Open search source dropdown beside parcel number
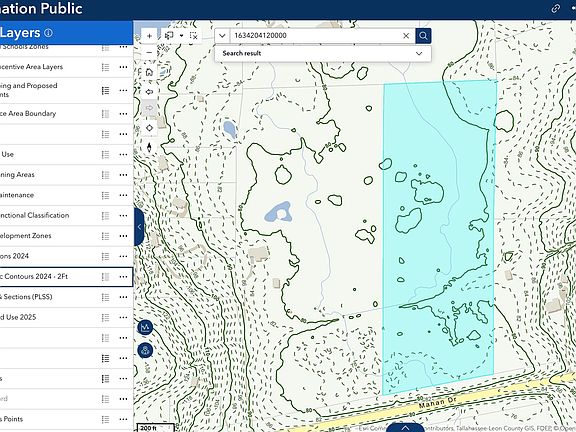576x432 pixels. [222, 36]
